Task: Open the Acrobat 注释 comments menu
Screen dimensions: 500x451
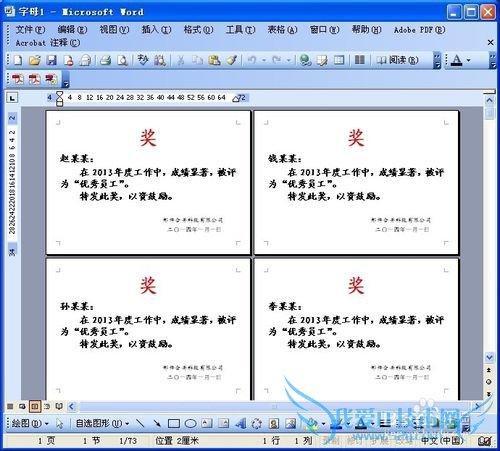Action: [x=48, y=43]
